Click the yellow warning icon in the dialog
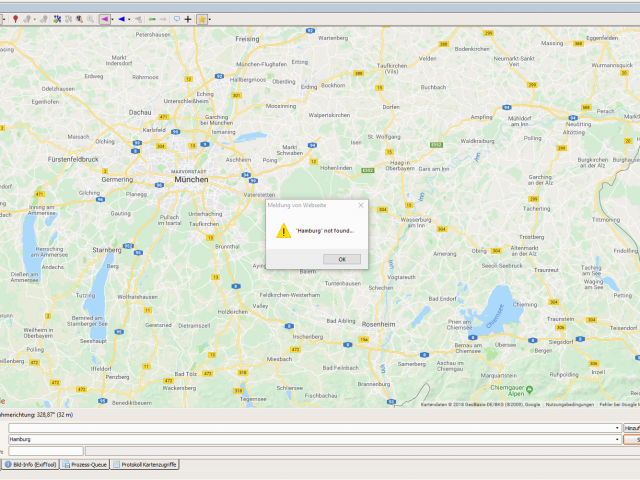The image size is (640, 480). (283, 231)
